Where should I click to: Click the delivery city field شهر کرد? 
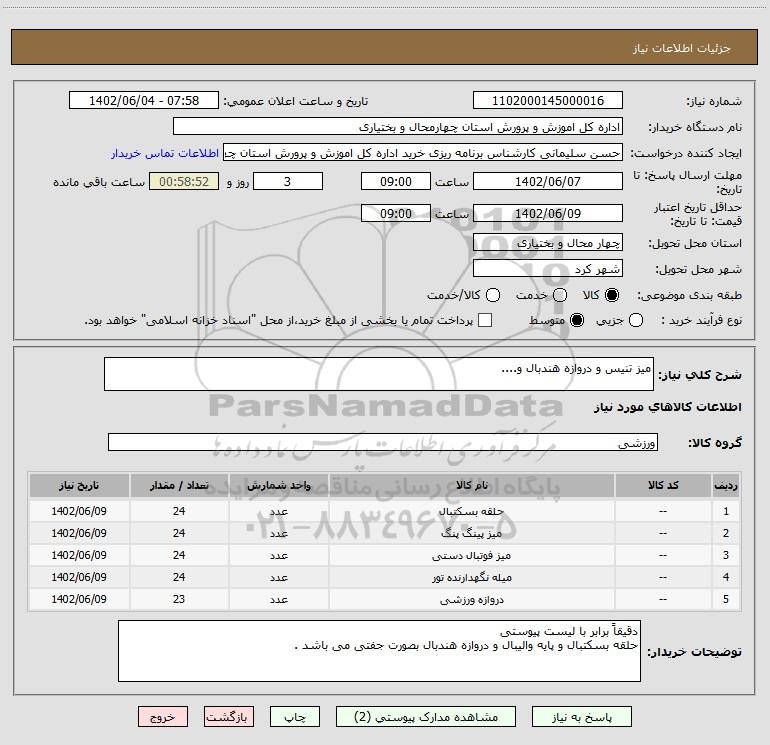(x=548, y=269)
